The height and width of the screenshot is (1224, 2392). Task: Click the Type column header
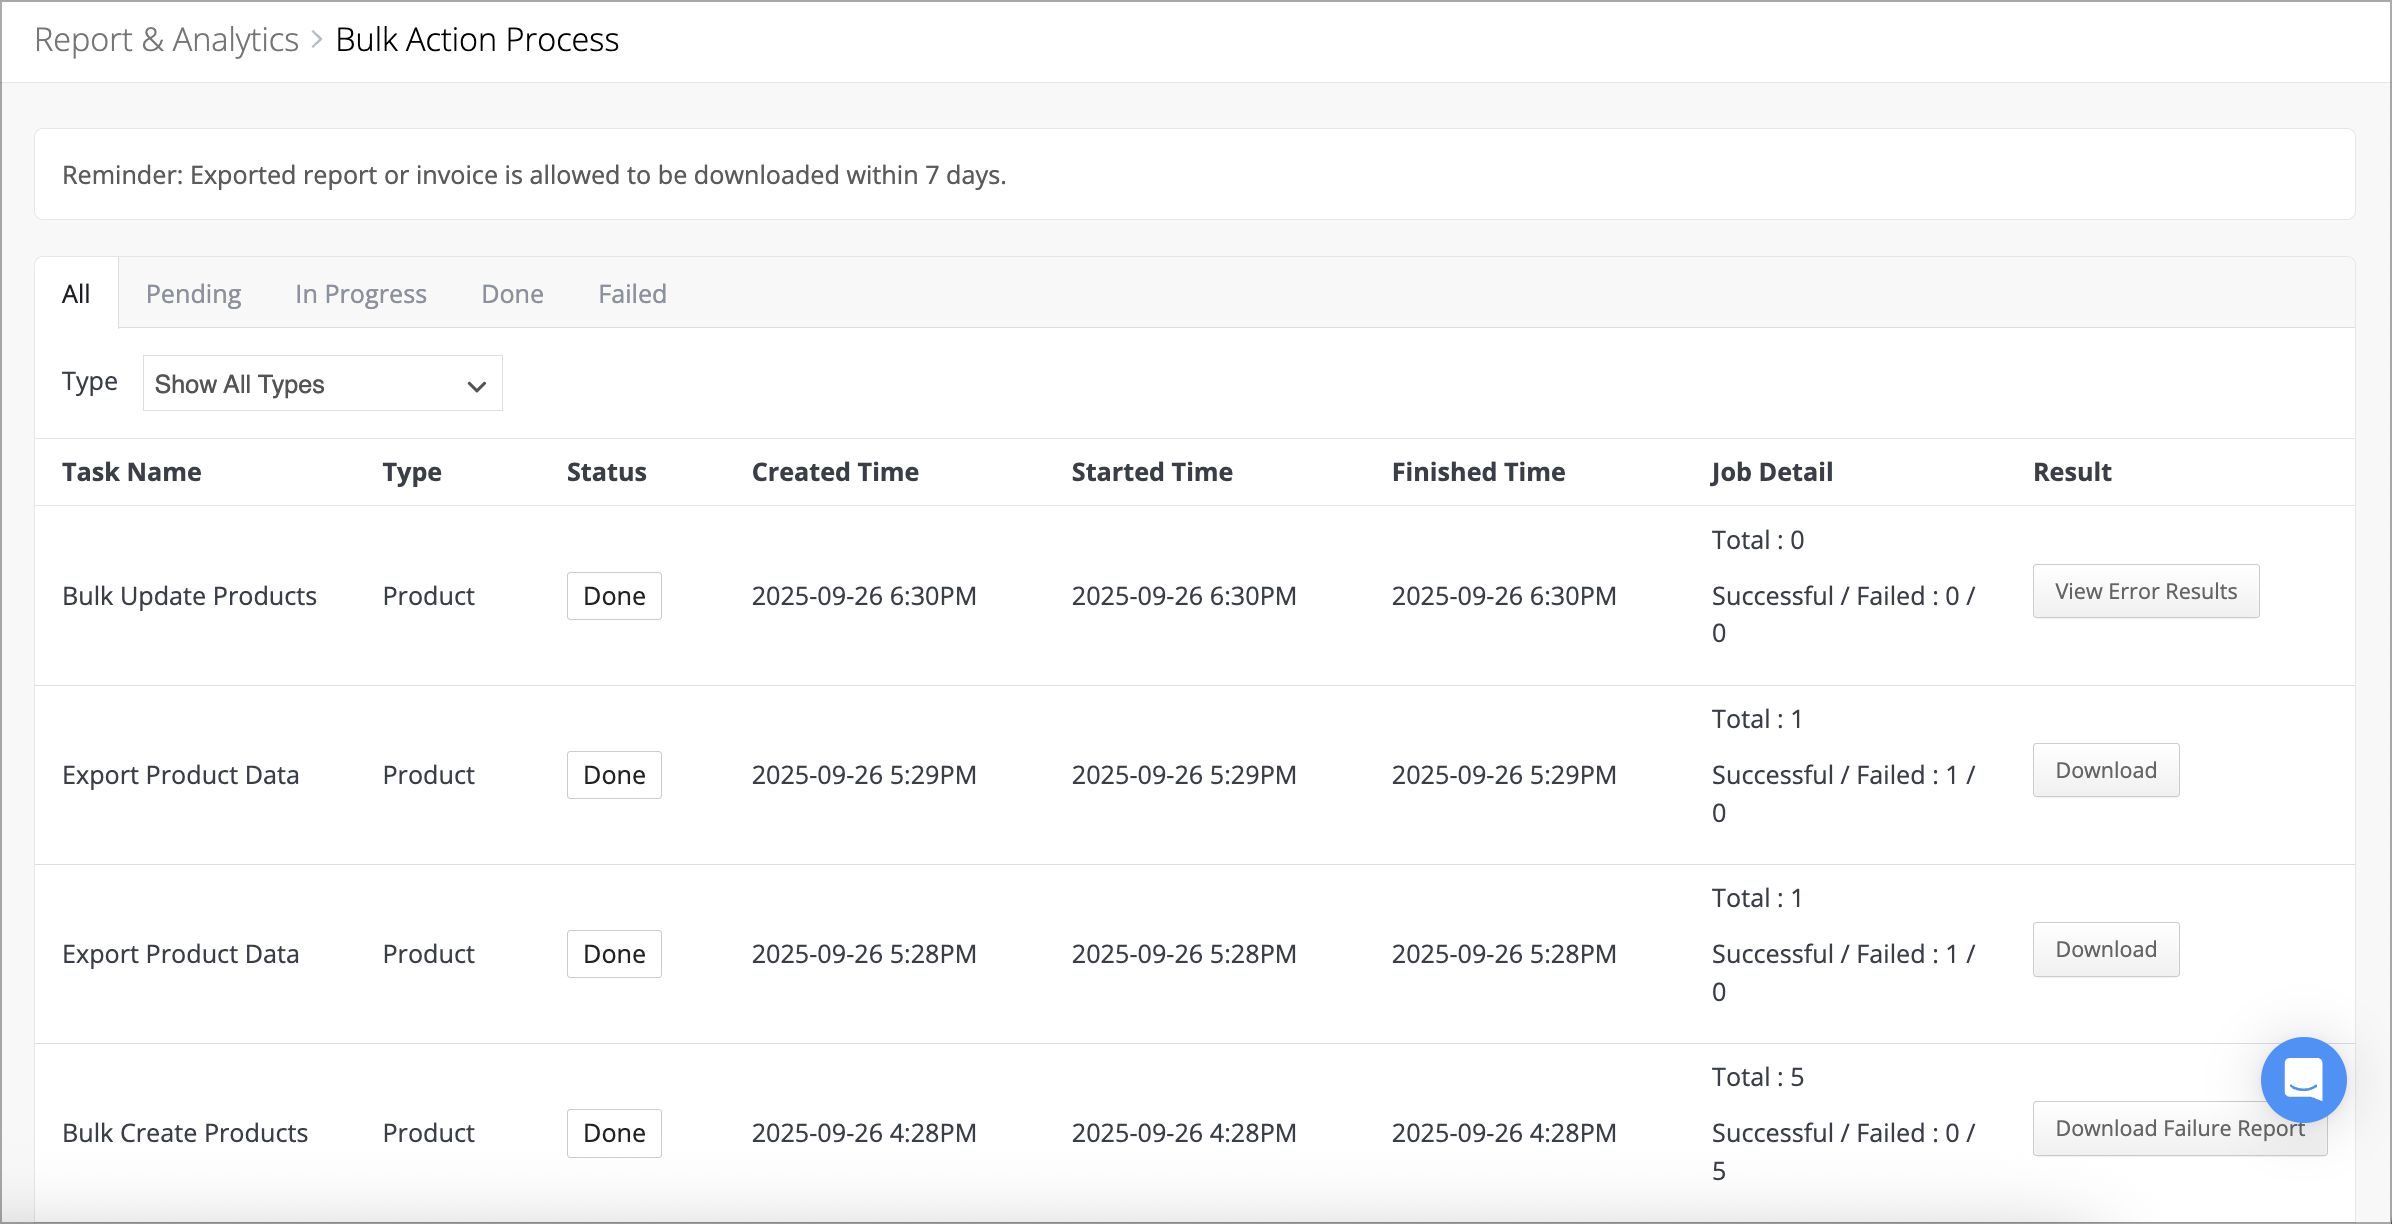coord(412,472)
